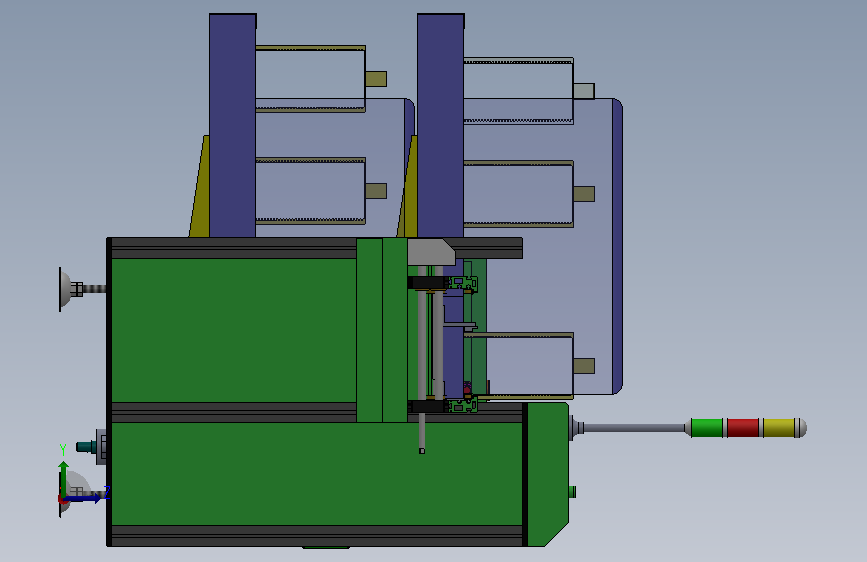This screenshot has width=867, height=562.
Task: Select the green chamfered right end cover
Action: pyautogui.click(x=547, y=475)
